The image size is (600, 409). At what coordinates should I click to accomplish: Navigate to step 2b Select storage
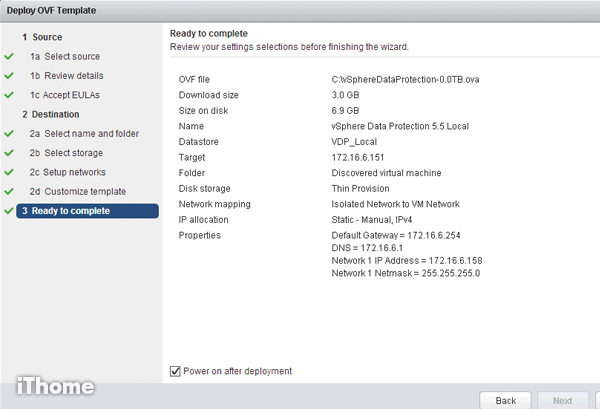coord(67,153)
